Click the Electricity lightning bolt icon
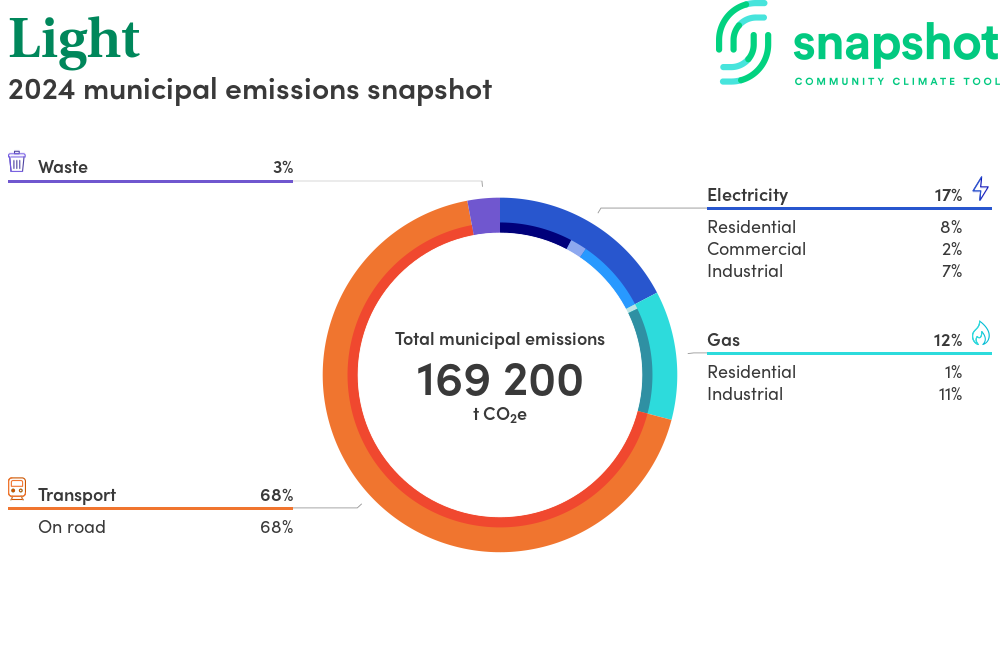Screen dimensions: 1000x670 [x=980, y=190]
